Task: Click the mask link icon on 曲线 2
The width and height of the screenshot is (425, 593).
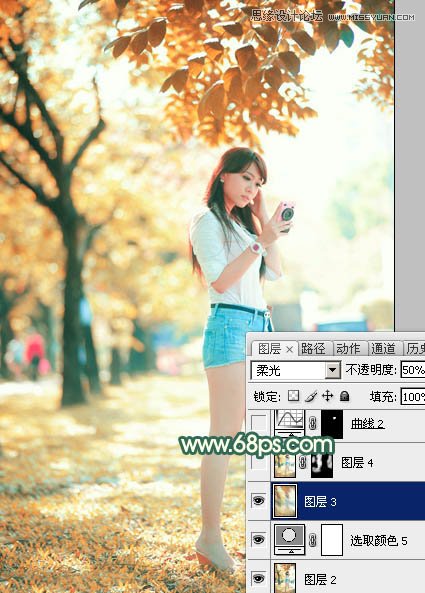Action: pos(313,424)
